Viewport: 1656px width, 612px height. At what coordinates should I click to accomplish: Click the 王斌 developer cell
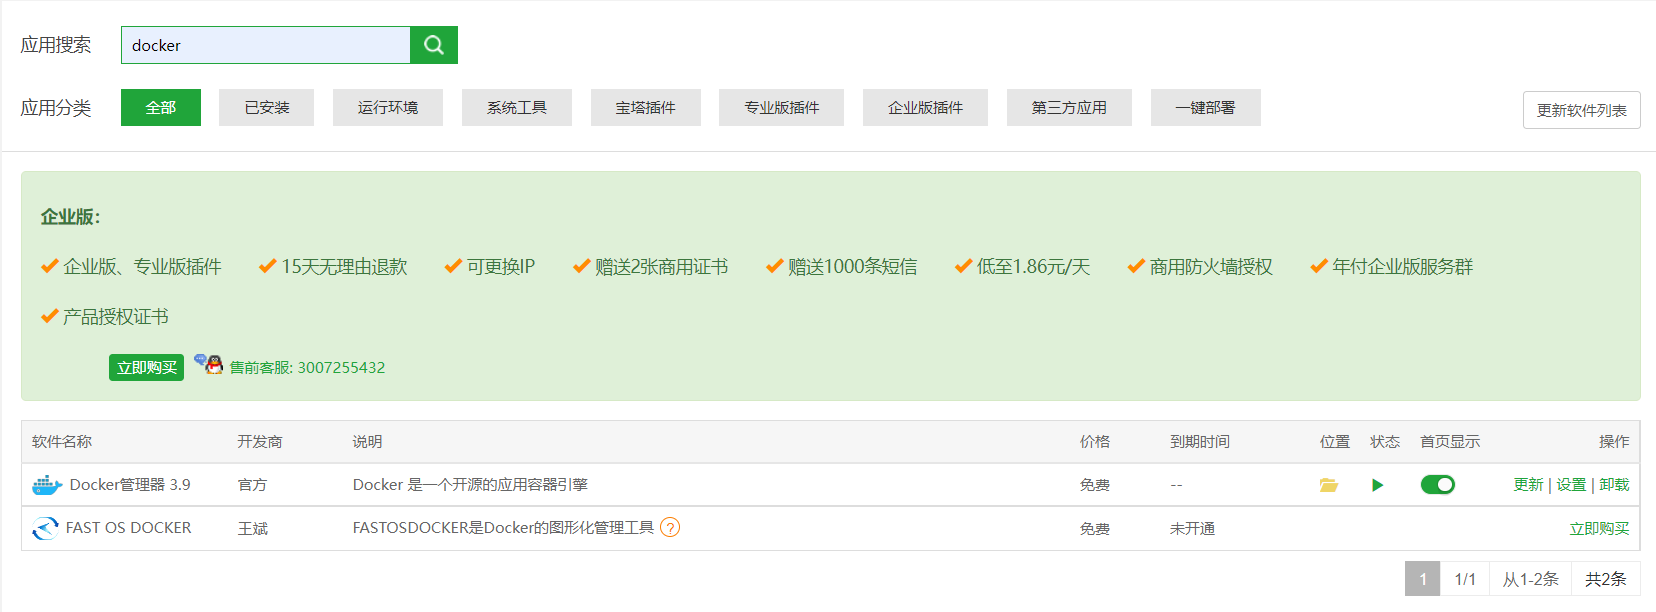253,529
